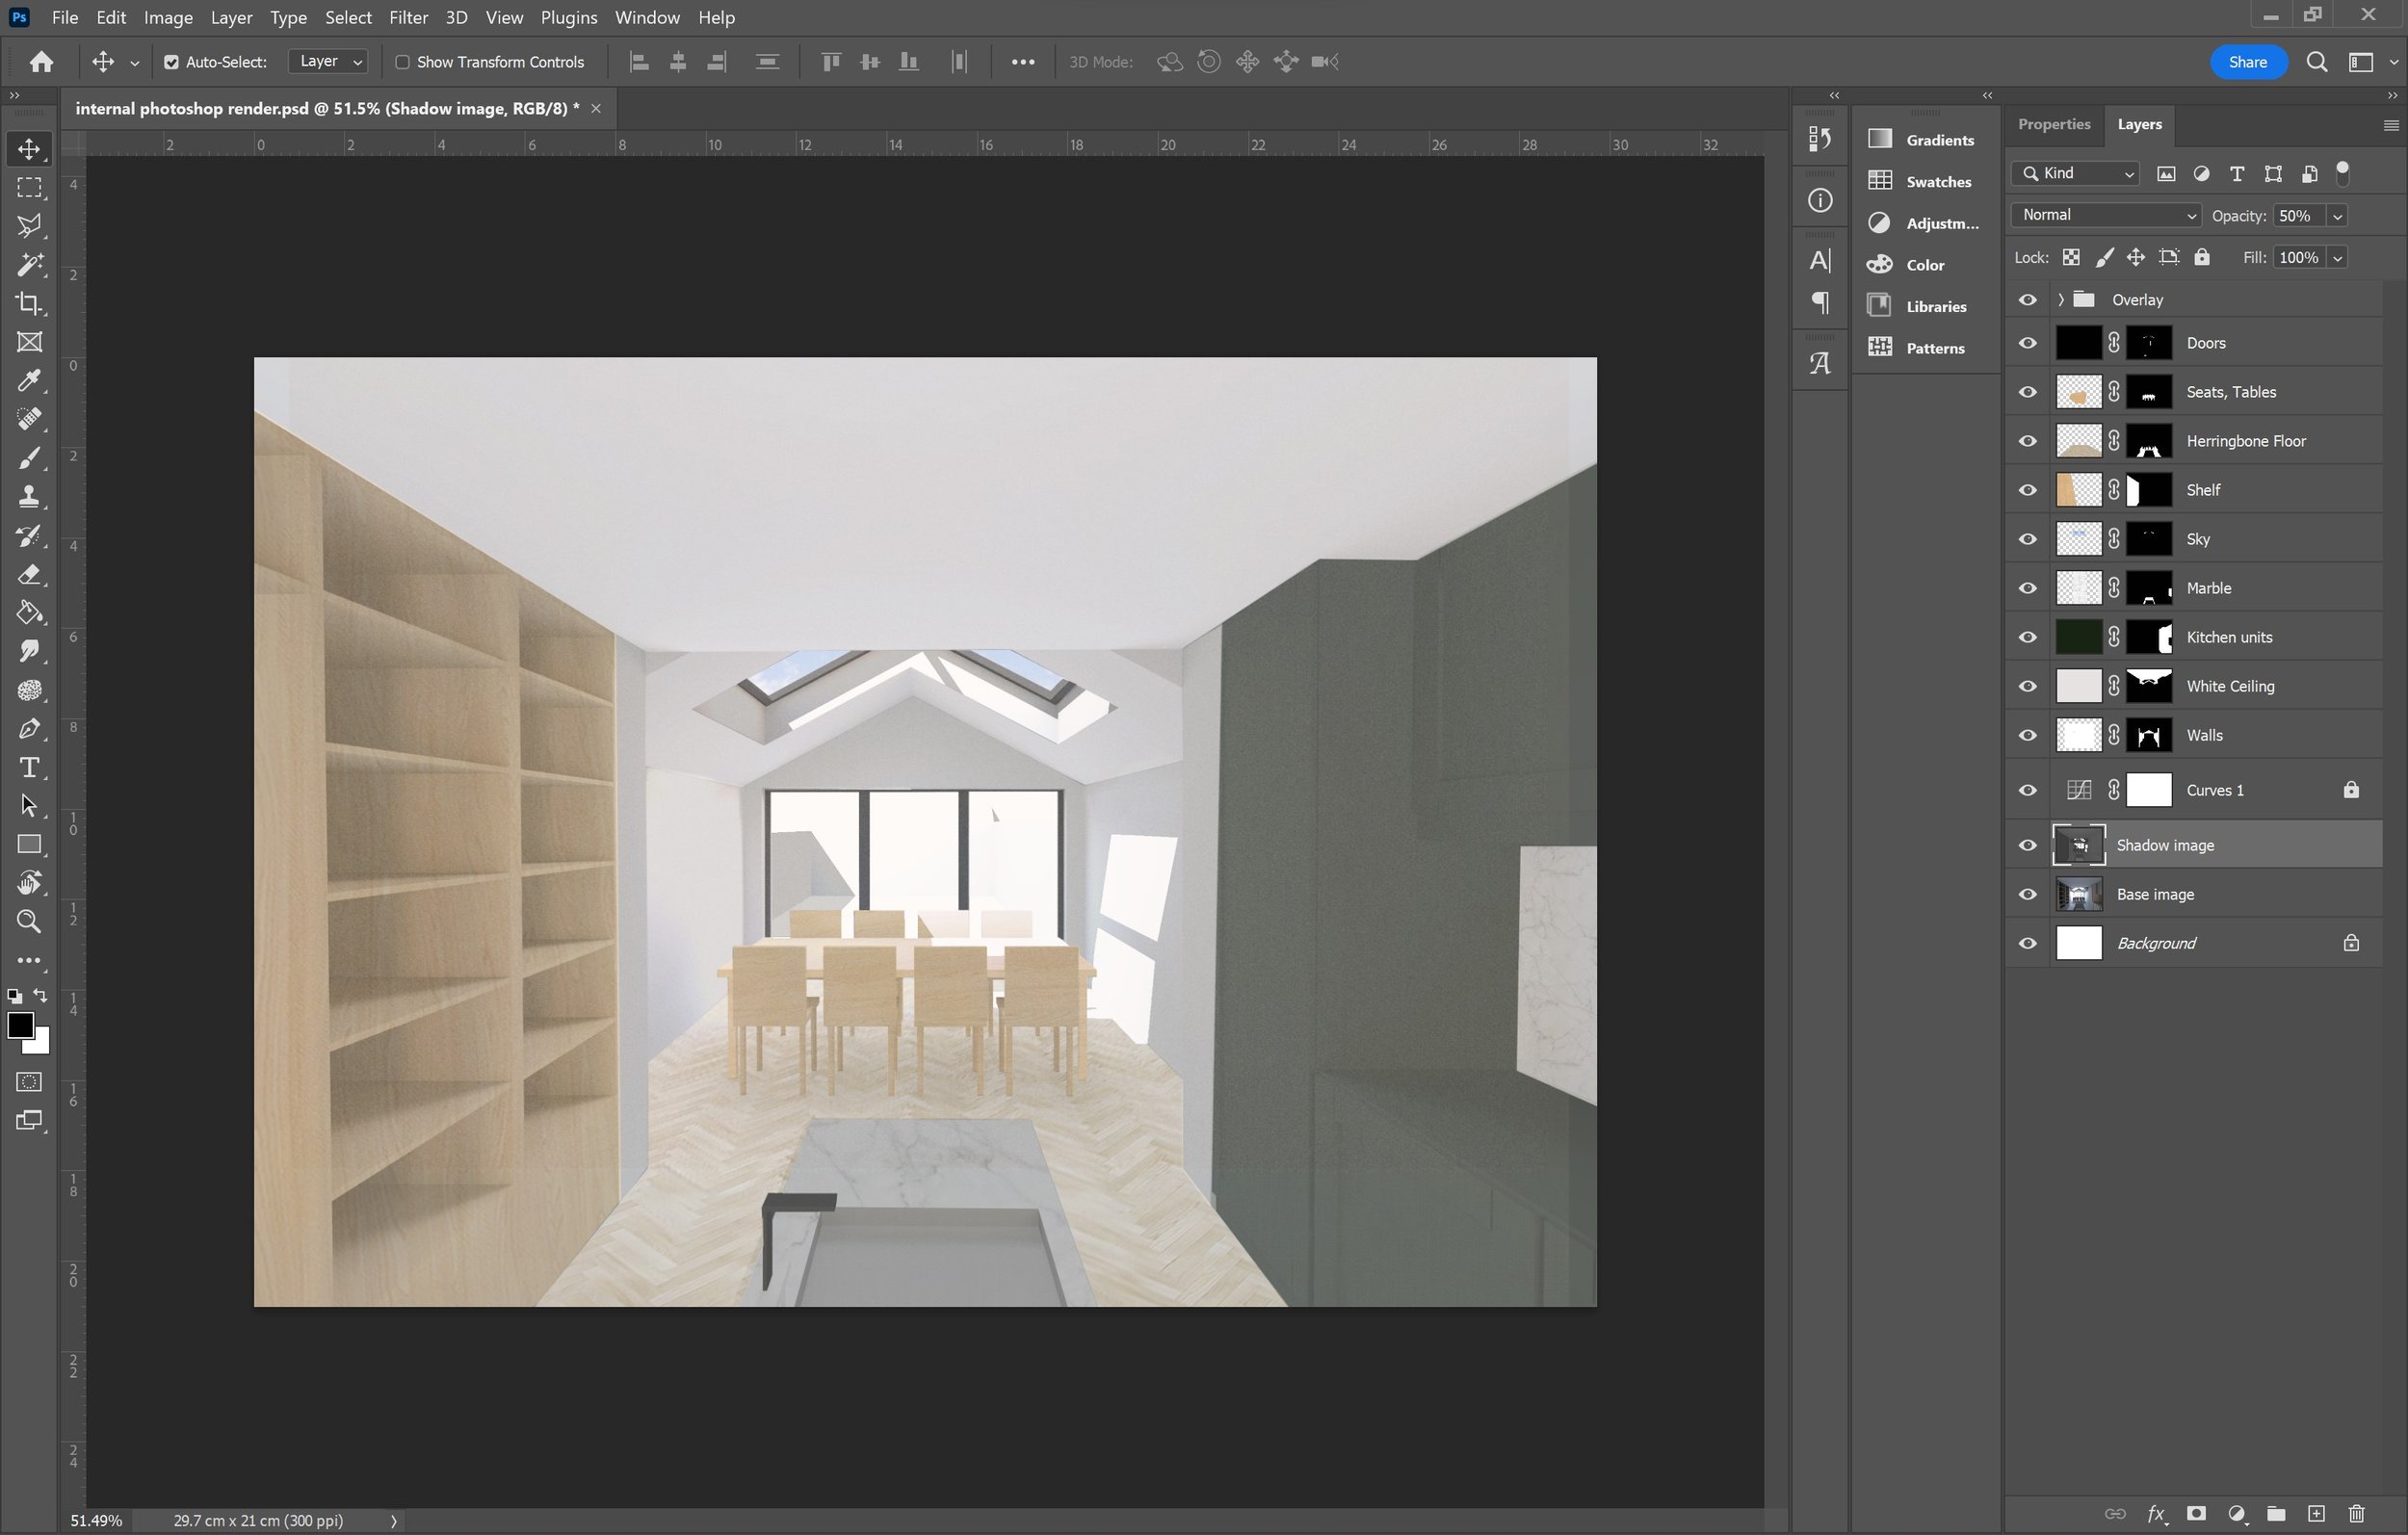The height and width of the screenshot is (1535, 2408).
Task: Open the Layers panel menu
Action: tap(2391, 125)
